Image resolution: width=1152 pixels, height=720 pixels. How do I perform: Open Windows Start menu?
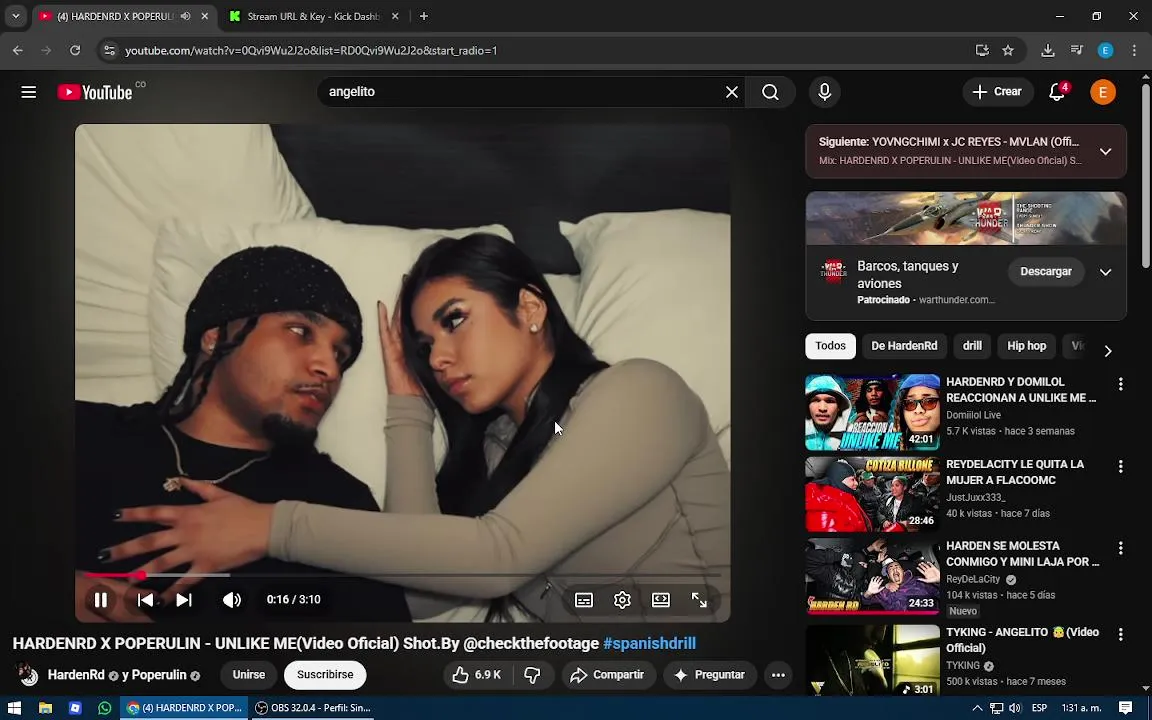coord(14,708)
